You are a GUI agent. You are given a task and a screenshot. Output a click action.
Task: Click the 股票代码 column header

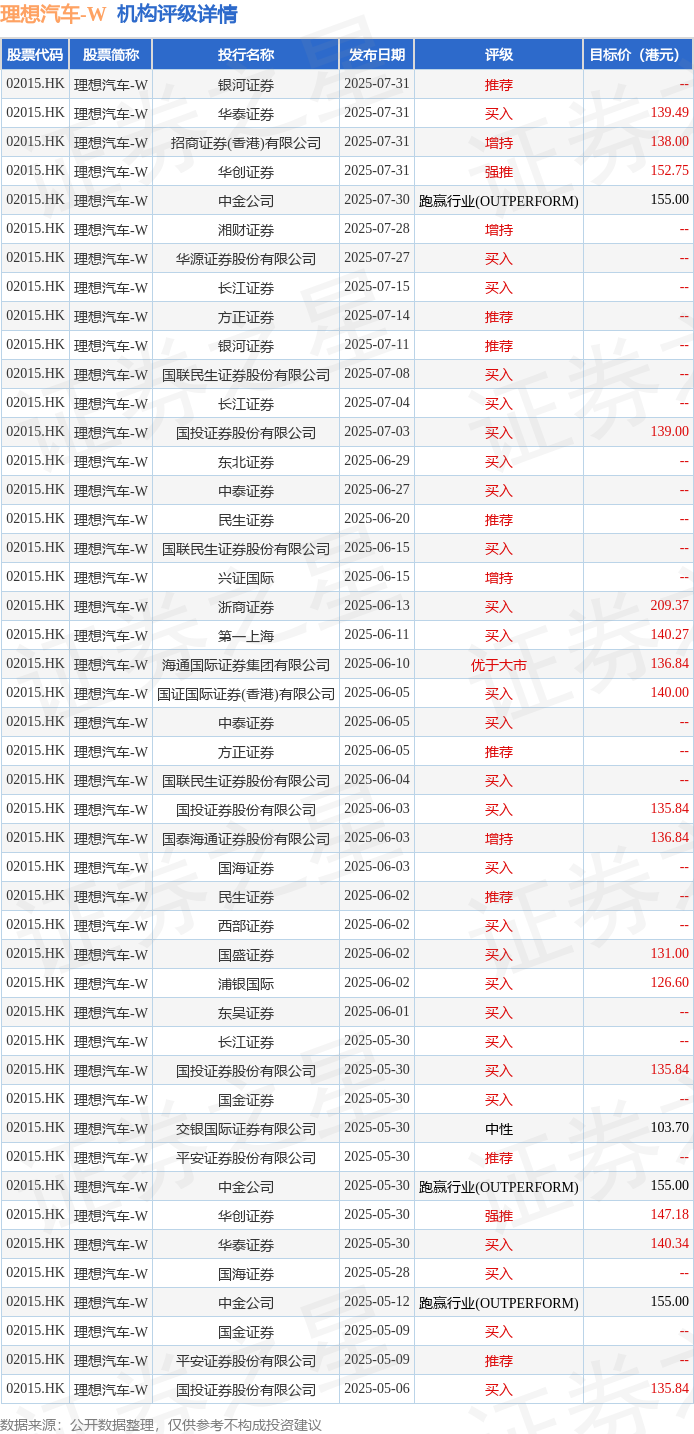click(x=35, y=55)
